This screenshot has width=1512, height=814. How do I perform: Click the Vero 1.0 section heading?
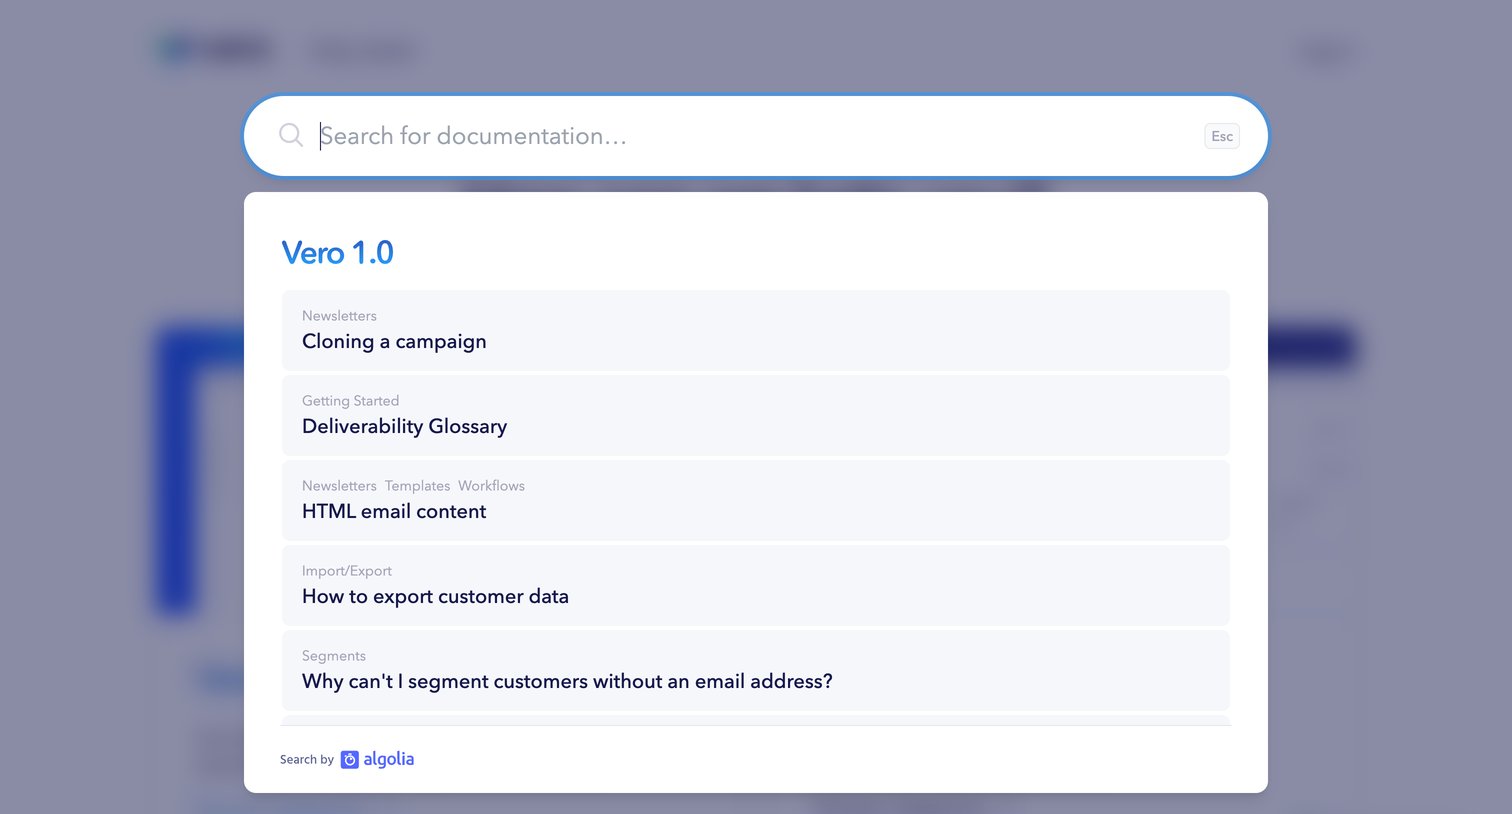click(x=338, y=253)
